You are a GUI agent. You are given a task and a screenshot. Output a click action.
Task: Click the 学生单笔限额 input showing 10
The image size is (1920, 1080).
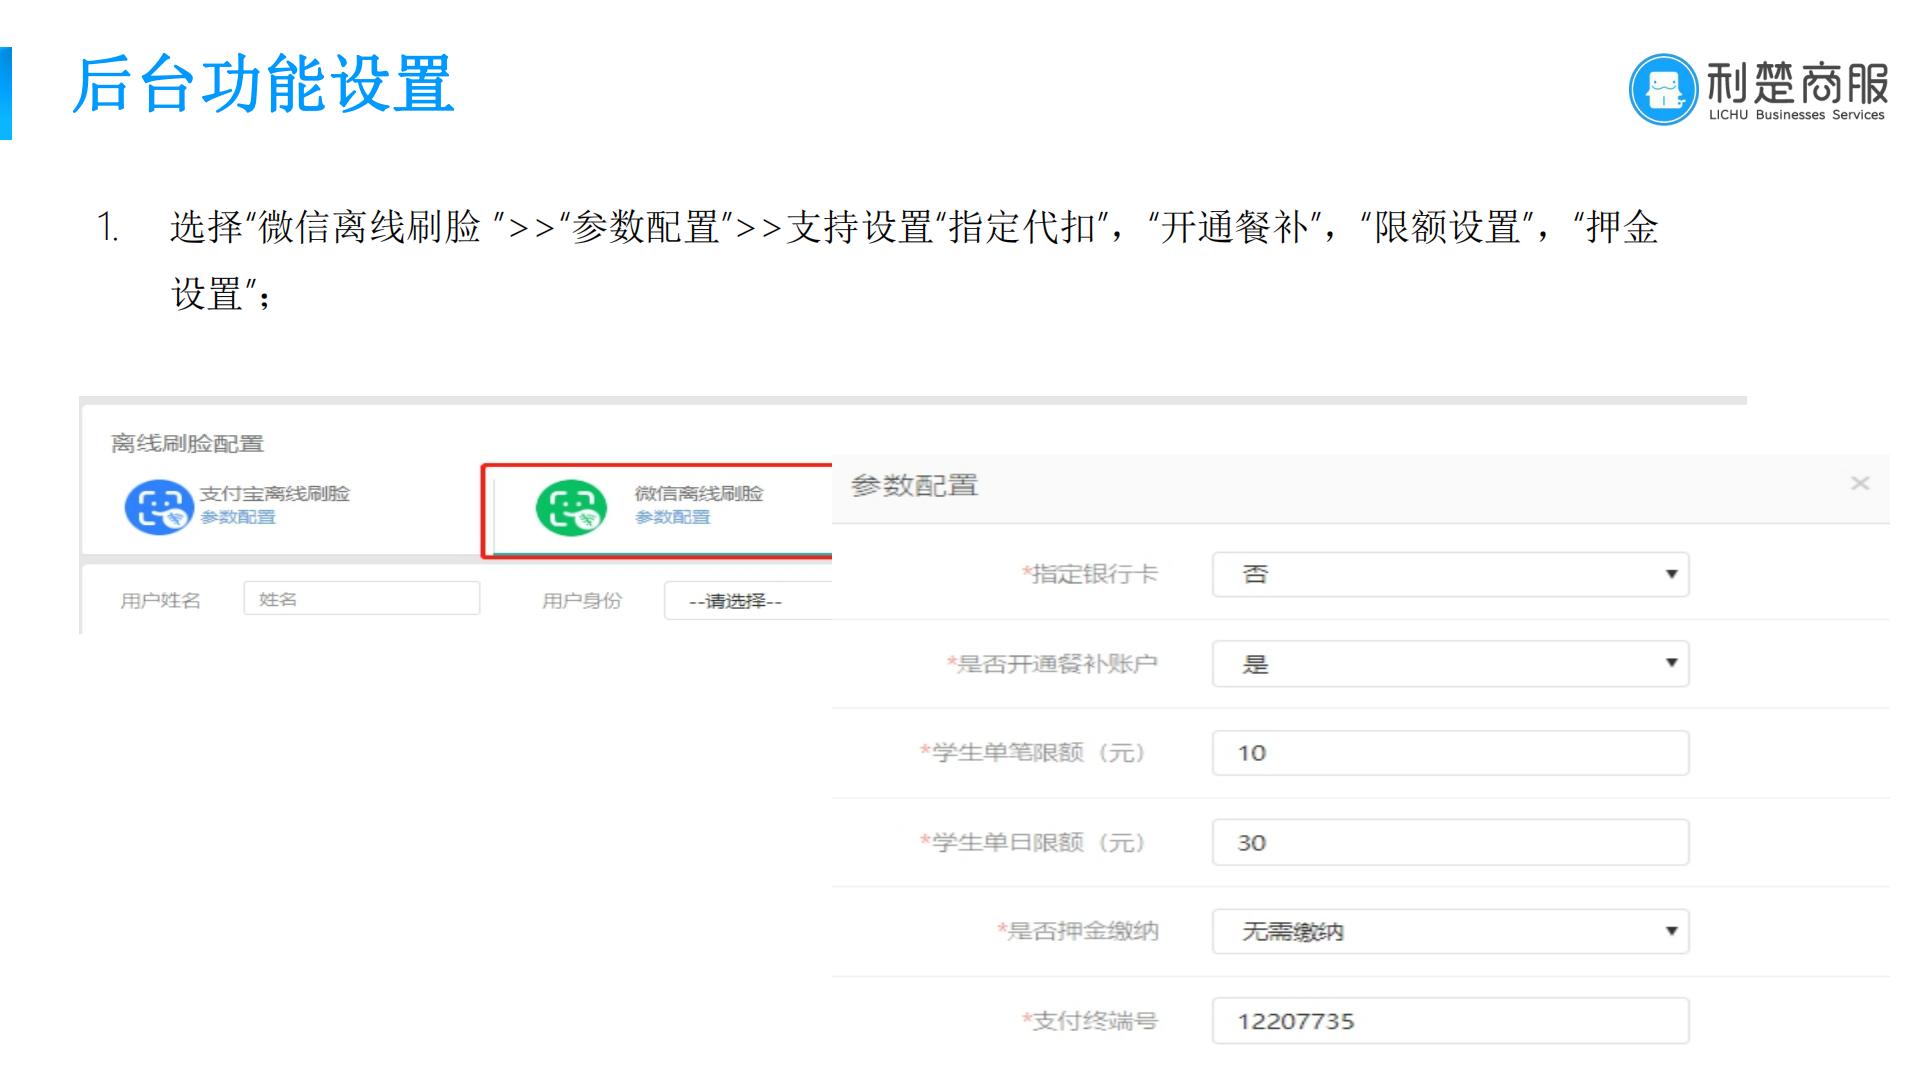click(x=1450, y=753)
